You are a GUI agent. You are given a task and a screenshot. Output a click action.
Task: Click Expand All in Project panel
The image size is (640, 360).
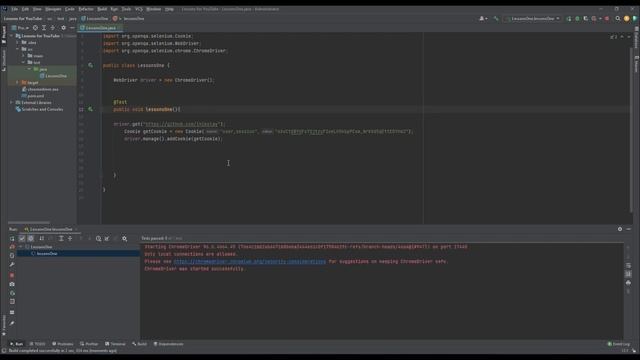tap(44, 28)
